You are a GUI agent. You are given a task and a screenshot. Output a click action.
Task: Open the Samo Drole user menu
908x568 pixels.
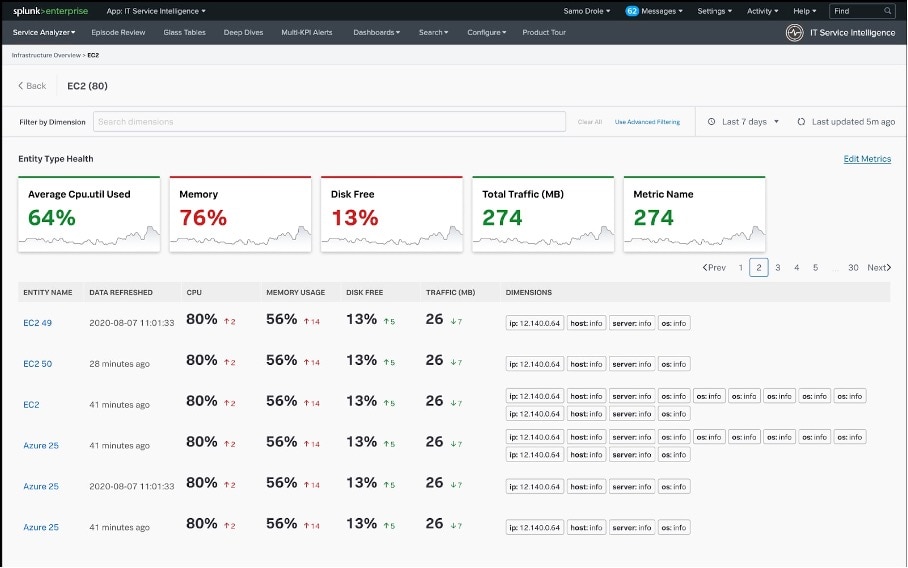point(587,11)
